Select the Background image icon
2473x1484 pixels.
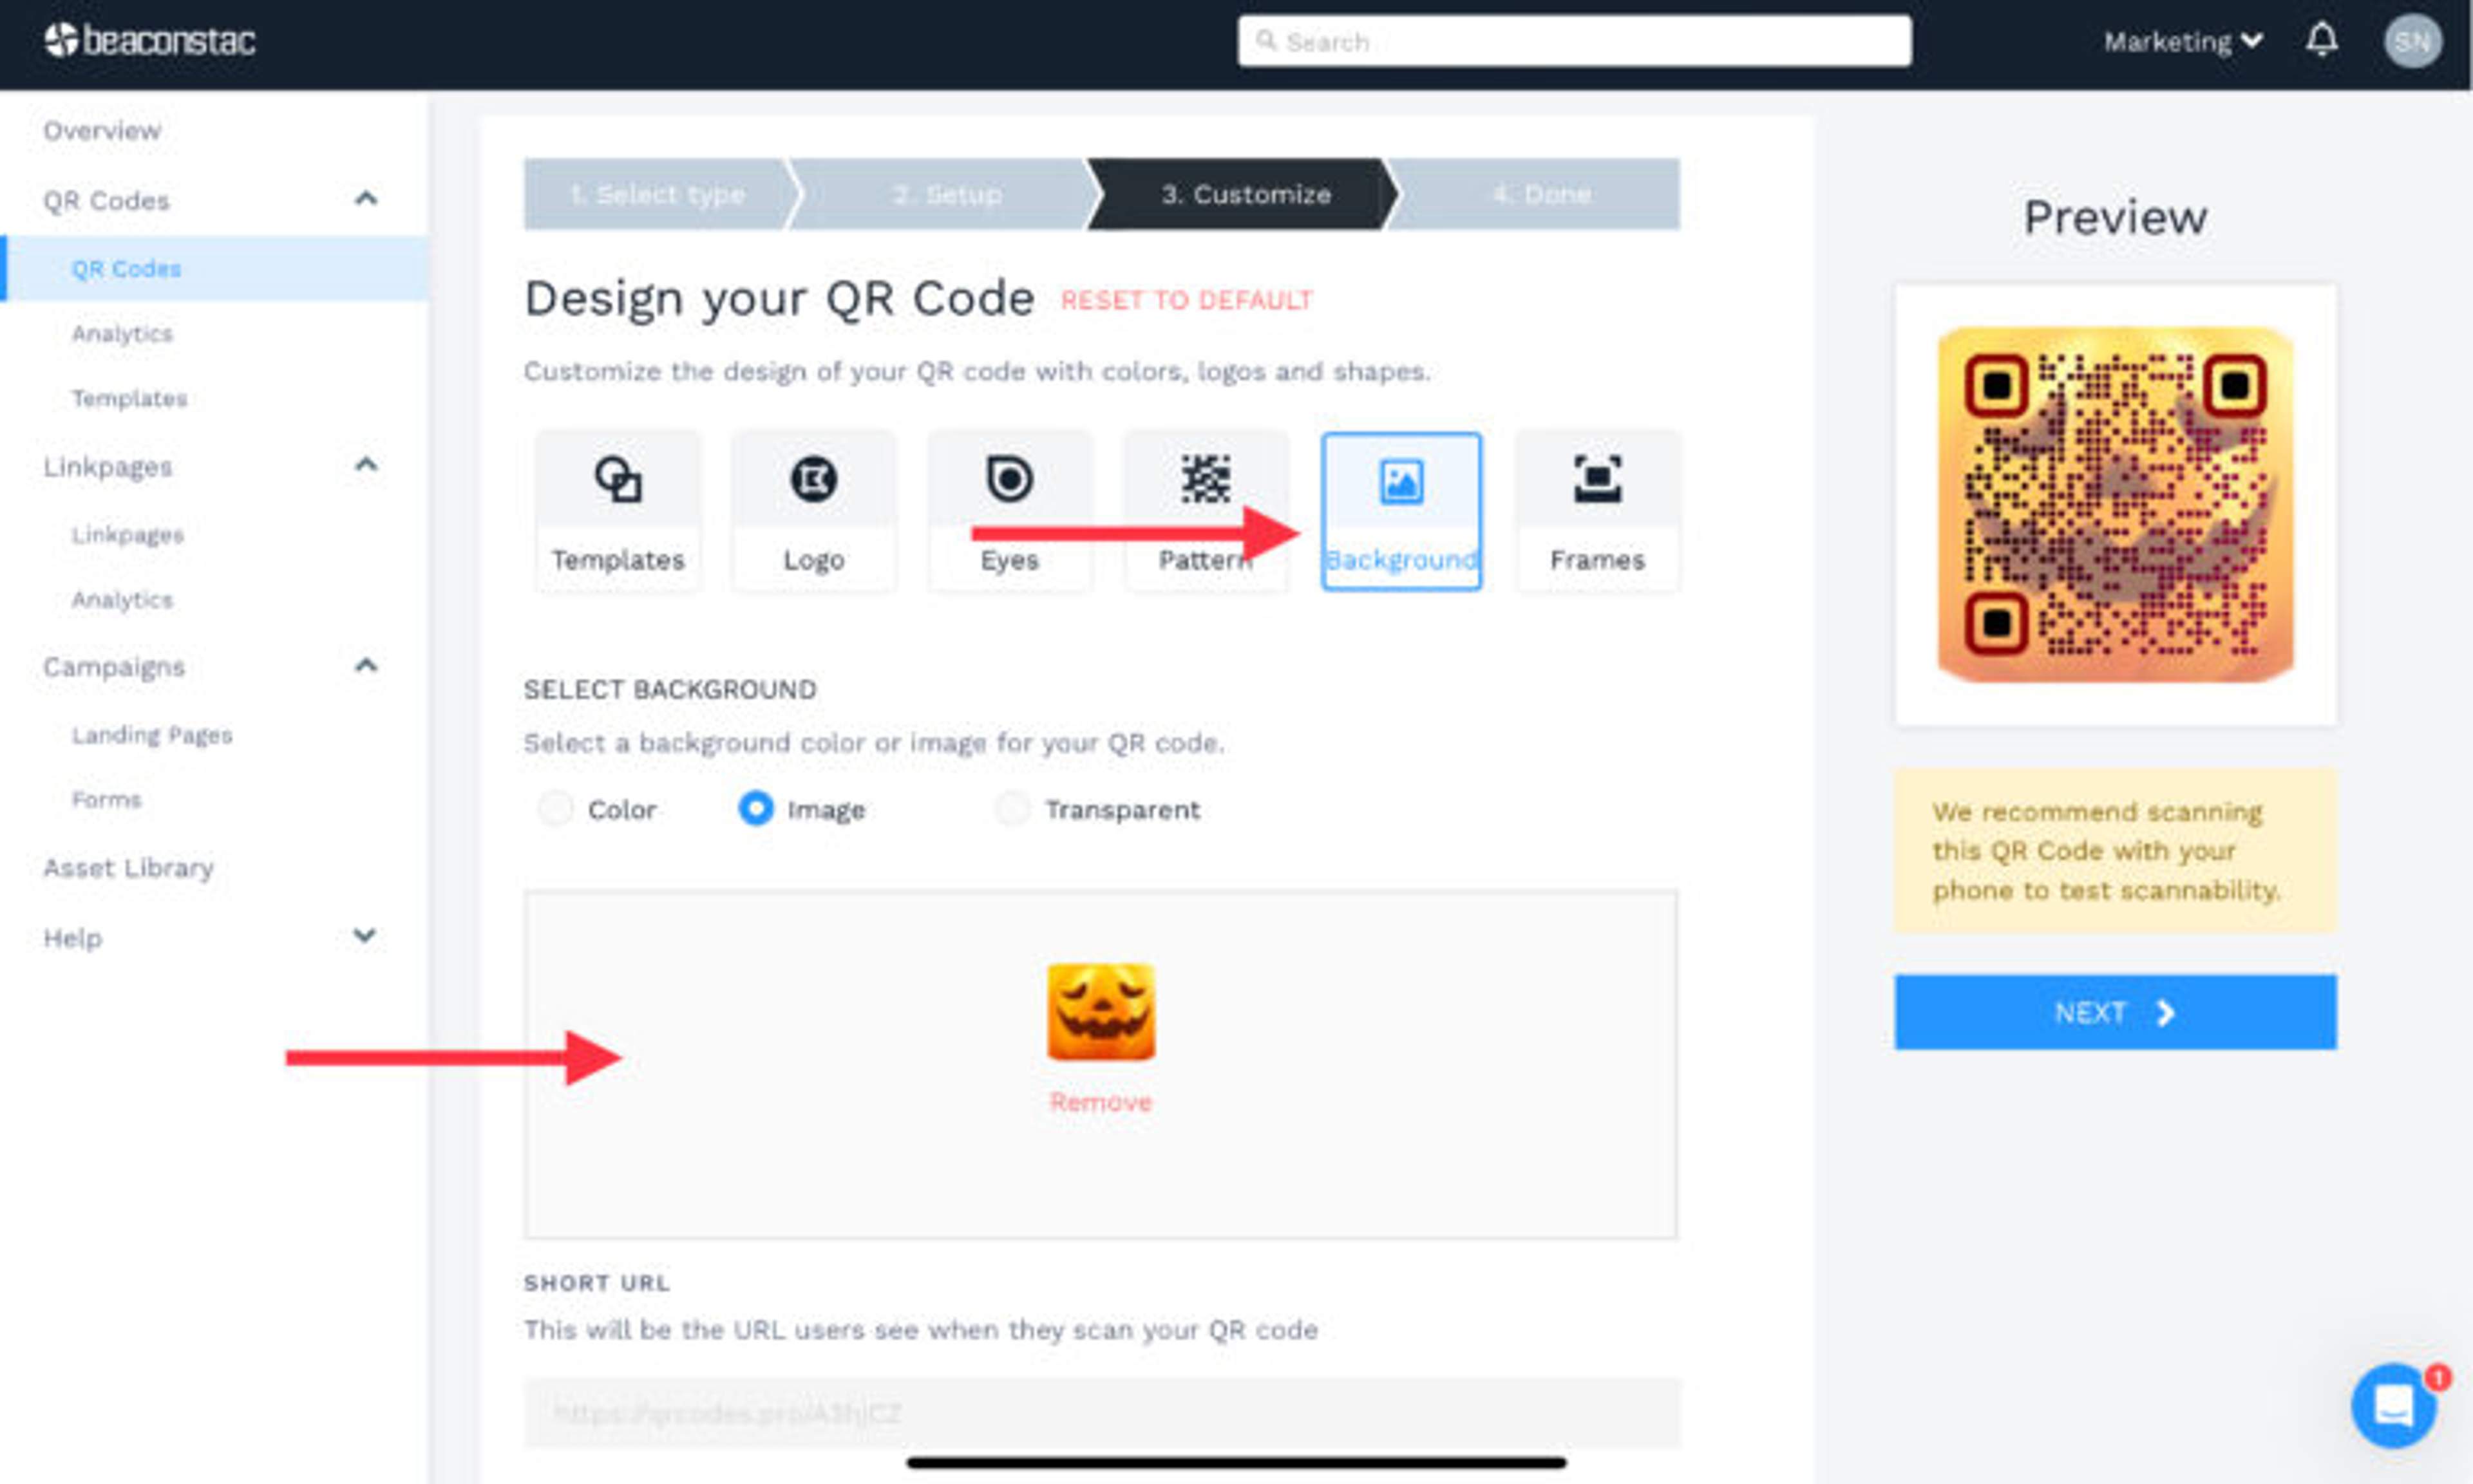pos(1401,482)
